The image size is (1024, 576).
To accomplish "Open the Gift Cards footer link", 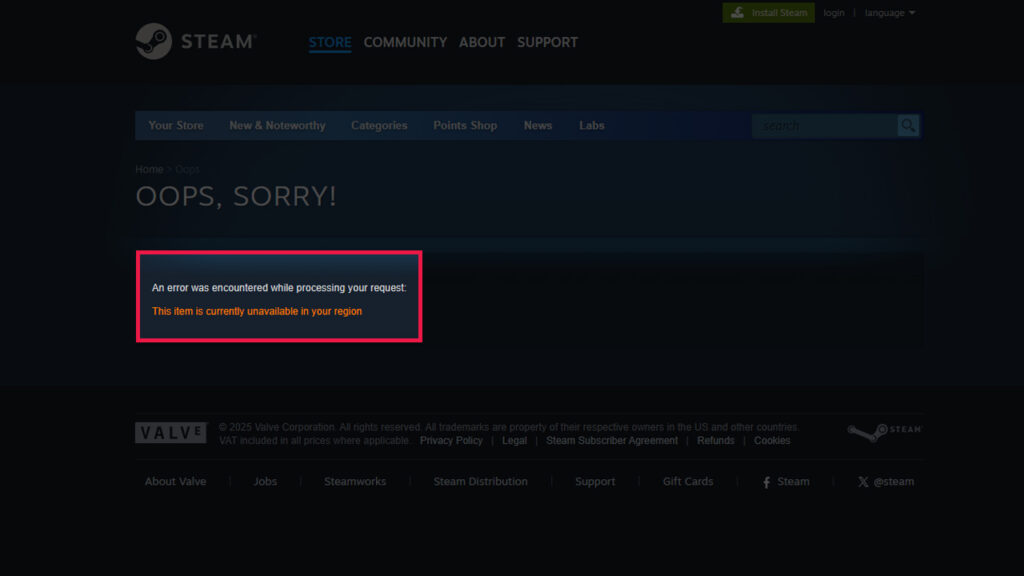I will pos(688,482).
